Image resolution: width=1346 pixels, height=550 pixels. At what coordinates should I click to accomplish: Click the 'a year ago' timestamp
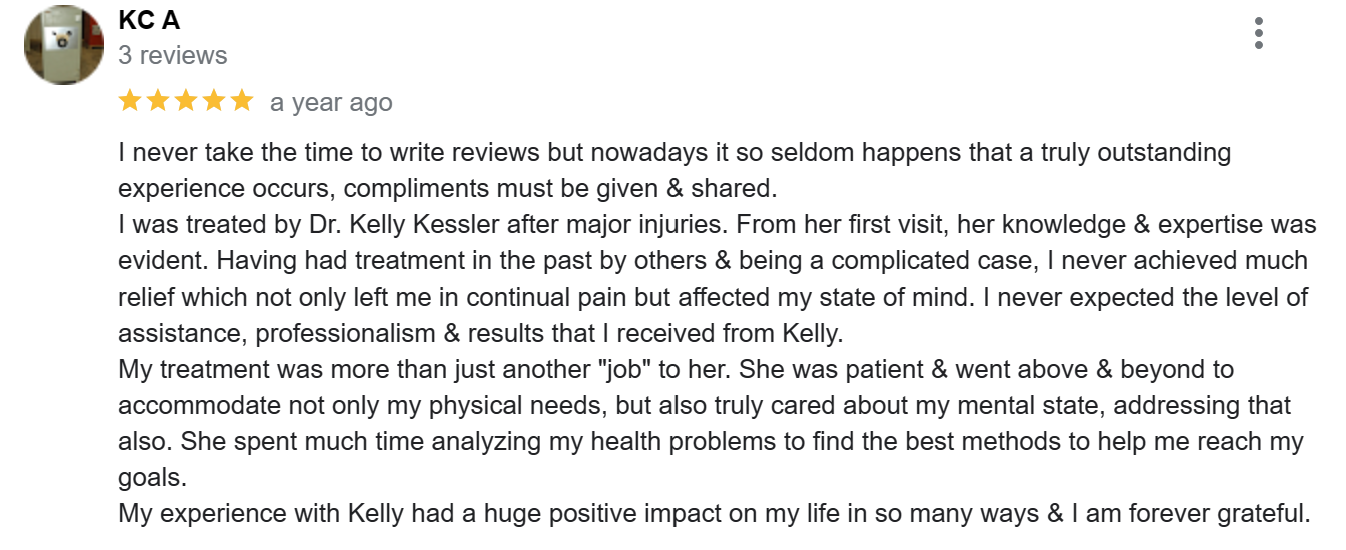click(331, 102)
